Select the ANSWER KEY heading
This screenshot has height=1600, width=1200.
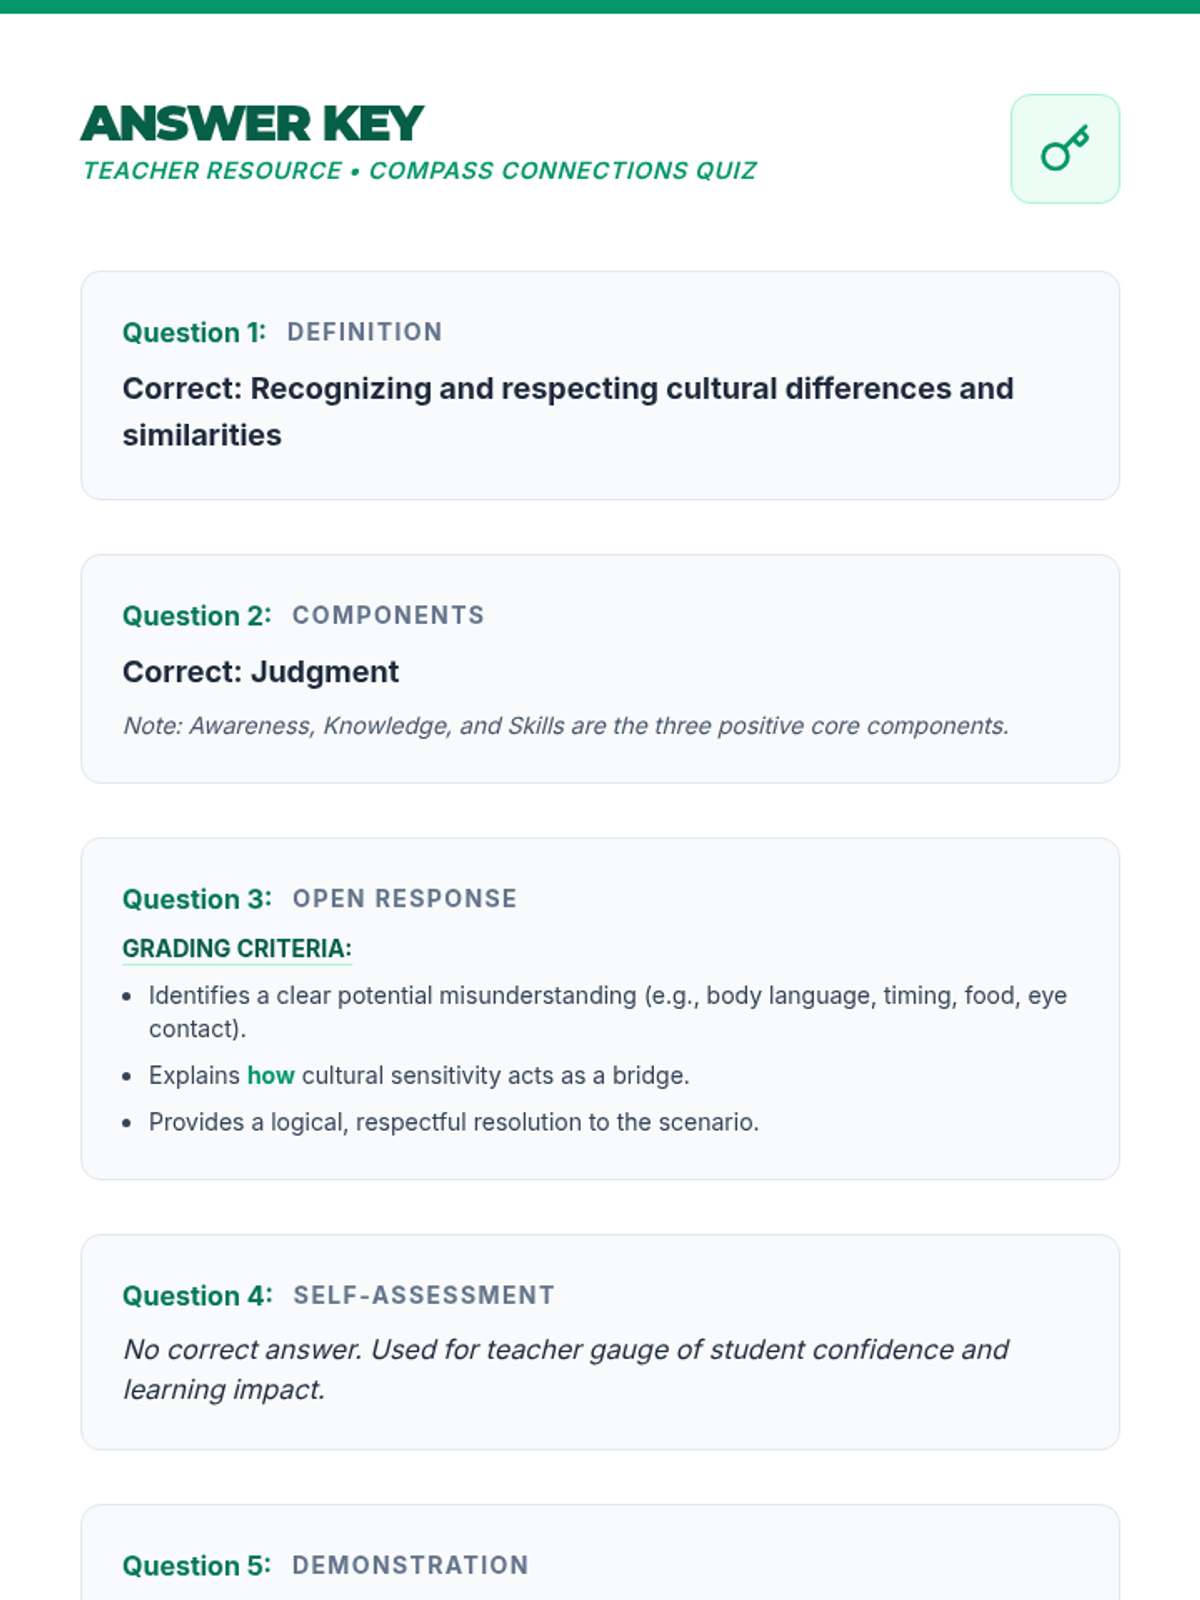point(253,125)
